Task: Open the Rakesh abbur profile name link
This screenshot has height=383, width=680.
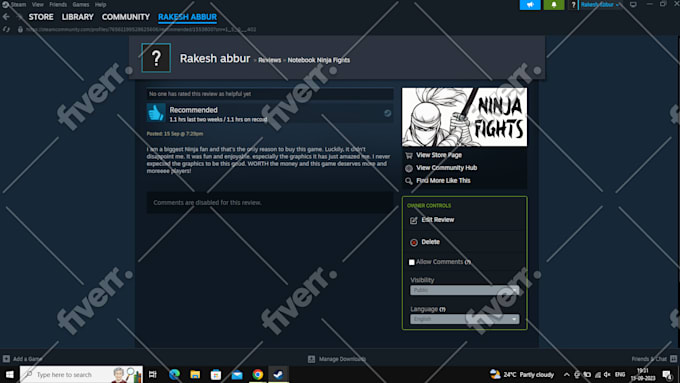Action: 215,58
